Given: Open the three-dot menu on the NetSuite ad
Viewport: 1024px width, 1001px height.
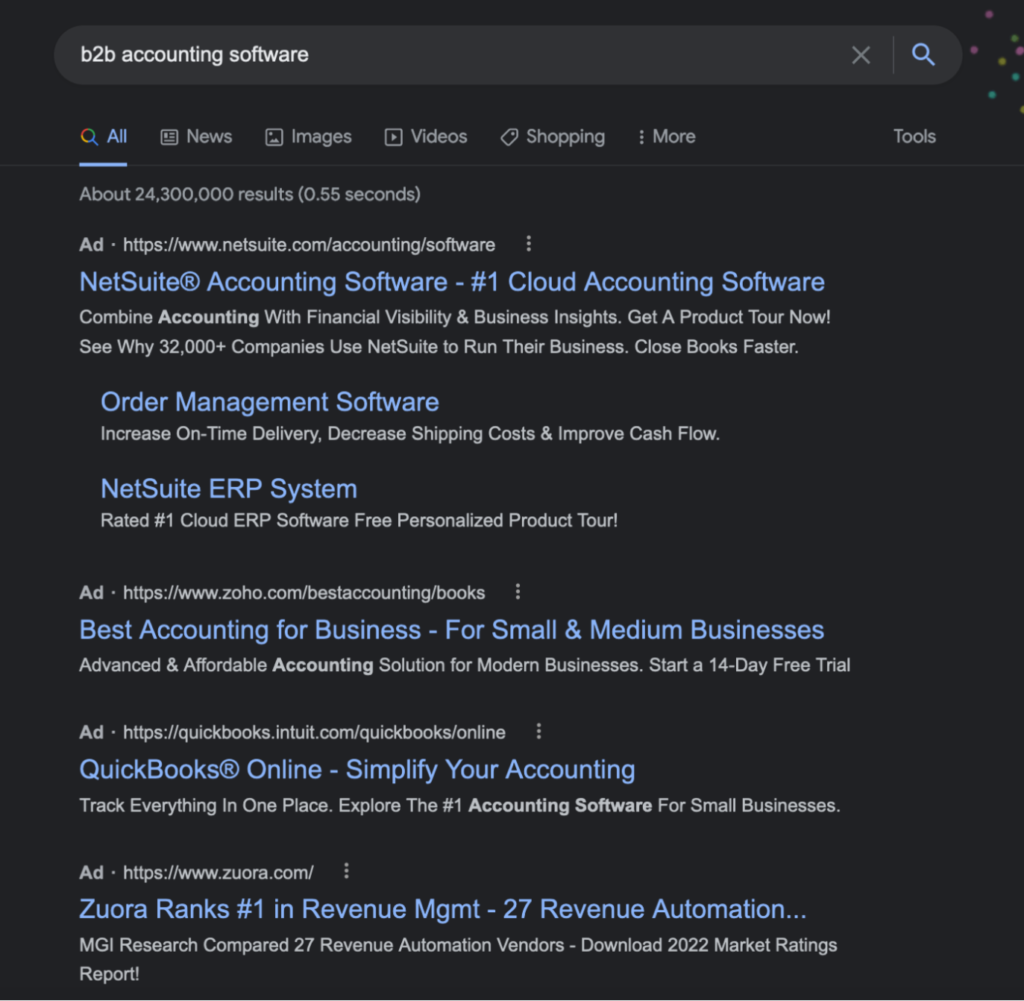Looking at the screenshot, I should coord(528,243).
